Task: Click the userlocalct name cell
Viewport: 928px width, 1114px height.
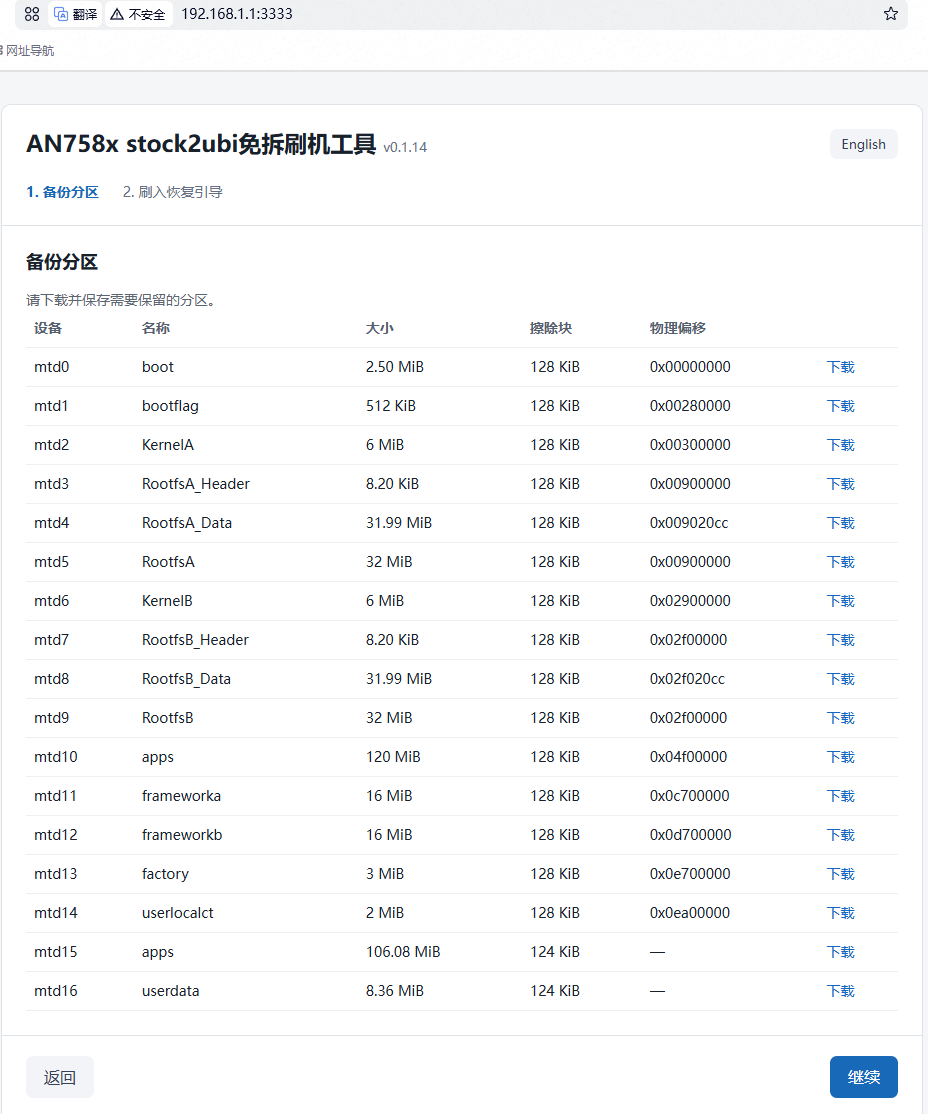Action: [x=178, y=914]
